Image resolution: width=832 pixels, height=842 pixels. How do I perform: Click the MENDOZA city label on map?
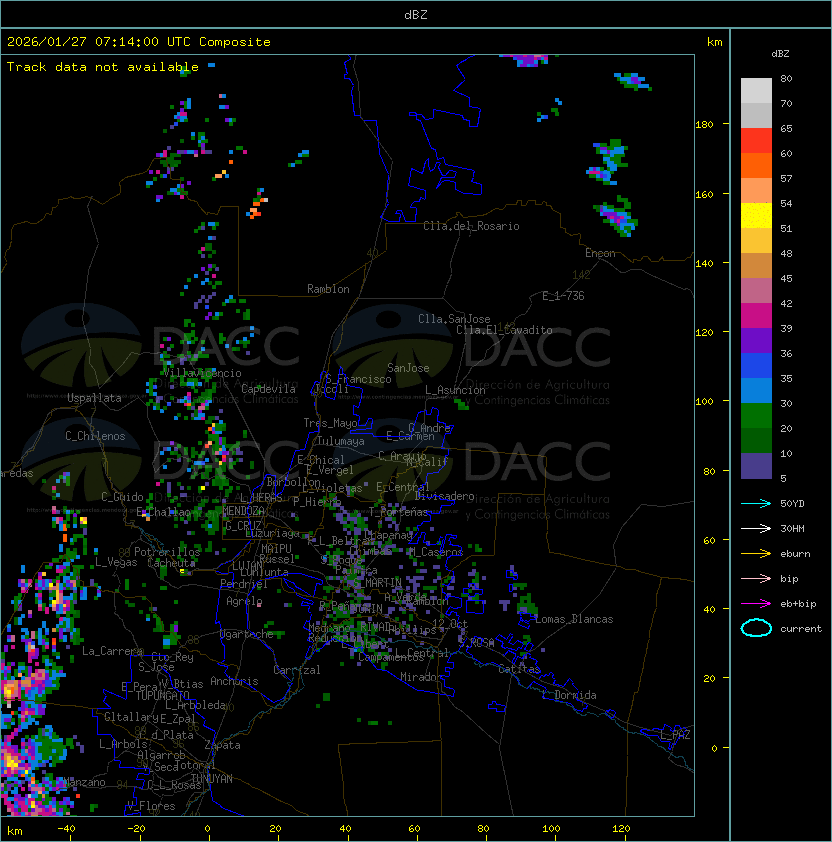[245, 511]
